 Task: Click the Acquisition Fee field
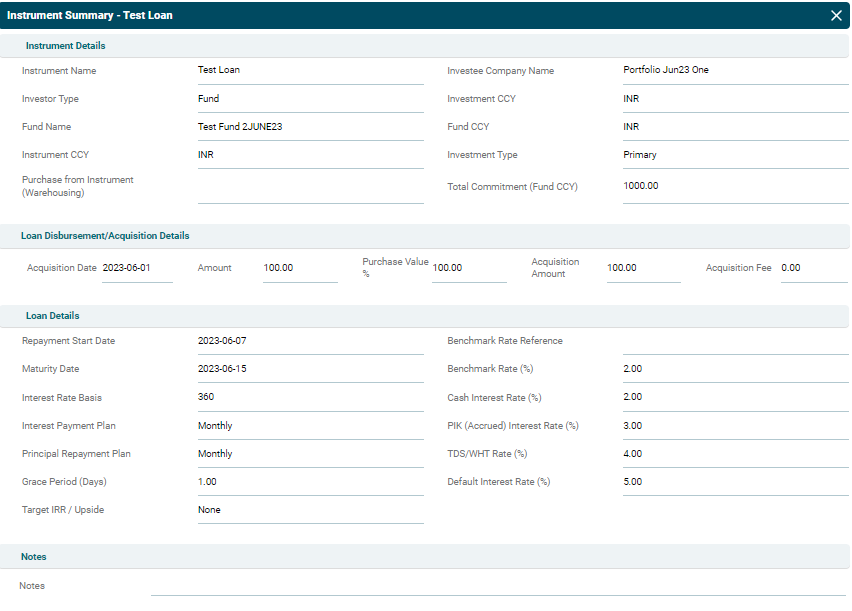(x=813, y=268)
